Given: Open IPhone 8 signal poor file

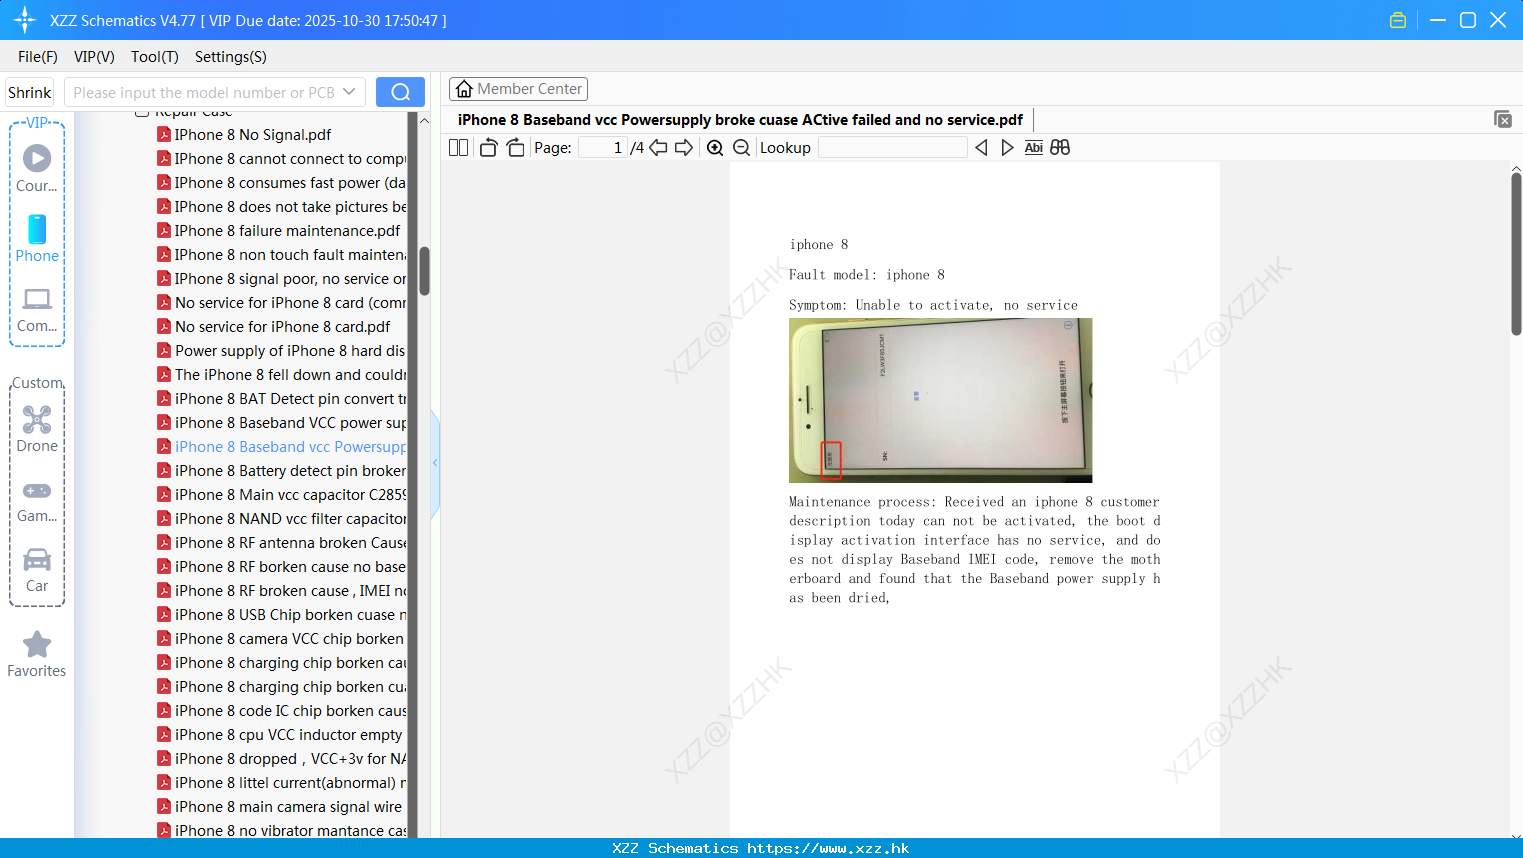Looking at the screenshot, I should 282,279.
